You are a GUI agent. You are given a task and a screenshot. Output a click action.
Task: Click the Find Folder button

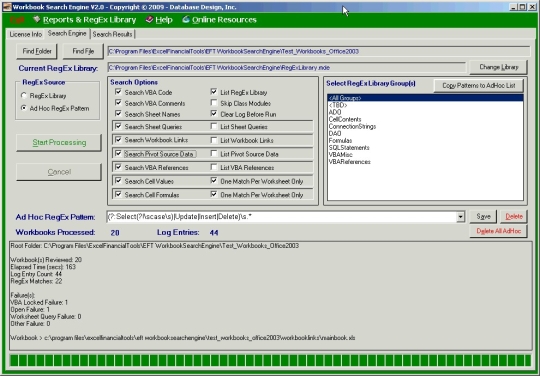(x=37, y=51)
